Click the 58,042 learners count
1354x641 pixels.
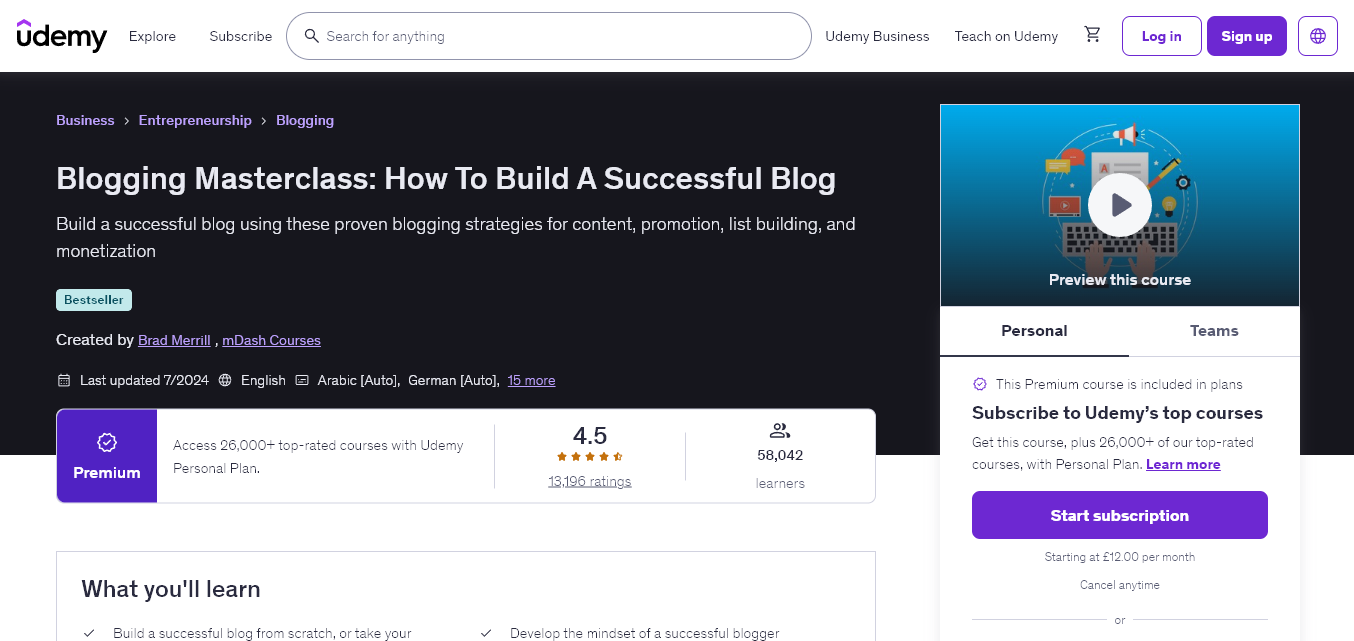tap(780, 455)
